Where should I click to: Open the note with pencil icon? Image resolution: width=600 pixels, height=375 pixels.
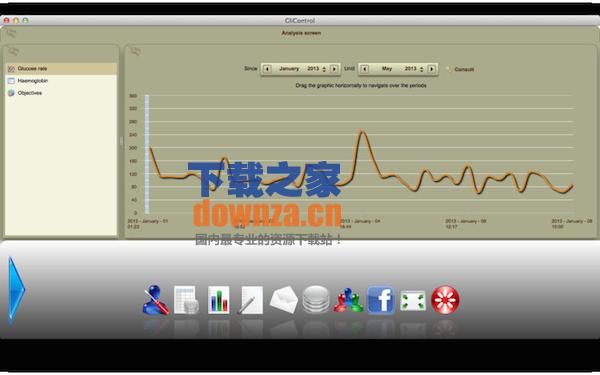click(x=251, y=300)
